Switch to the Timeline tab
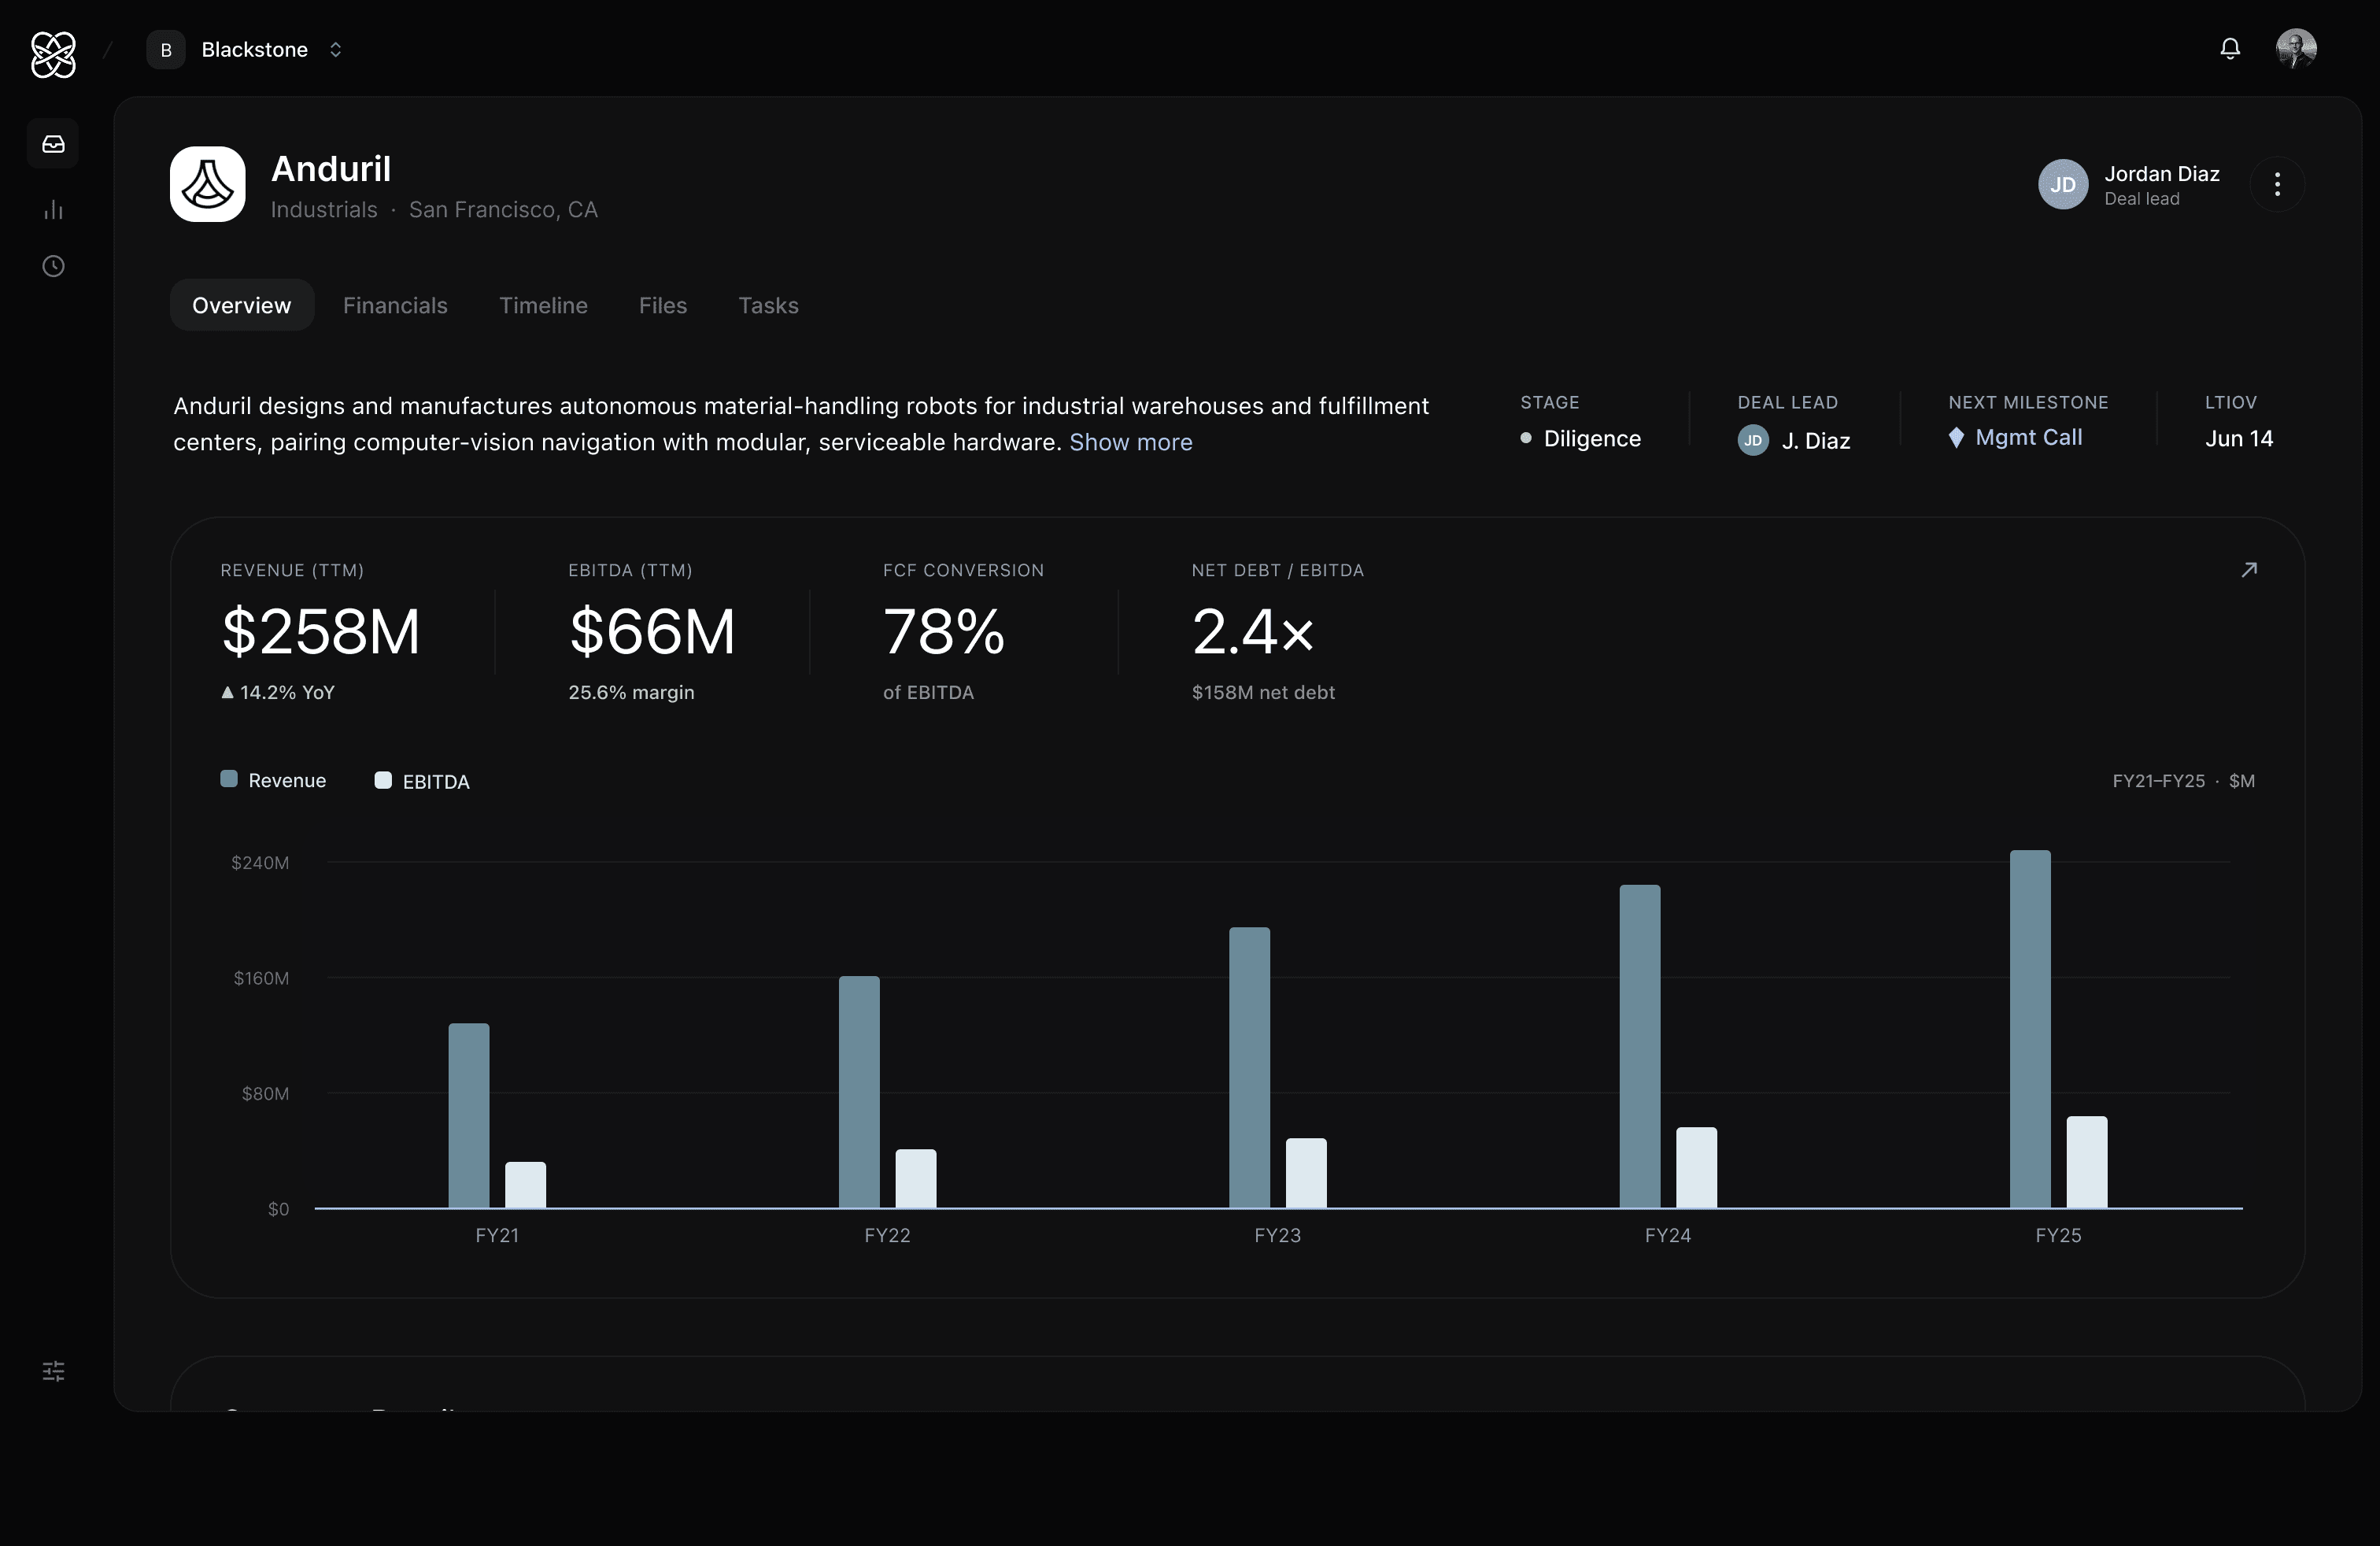The height and width of the screenshot is (1546, 2380). click(x=543, y=305)
